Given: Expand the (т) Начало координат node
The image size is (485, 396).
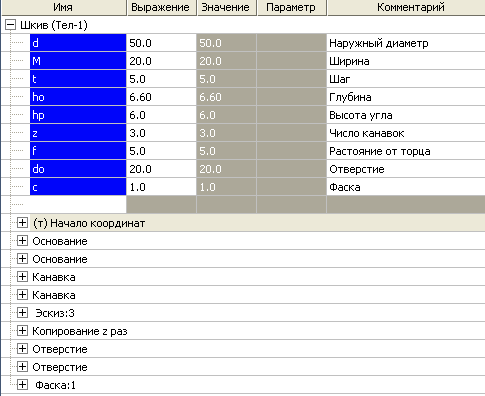Looking at the screenshot, I should coord(22,223).
